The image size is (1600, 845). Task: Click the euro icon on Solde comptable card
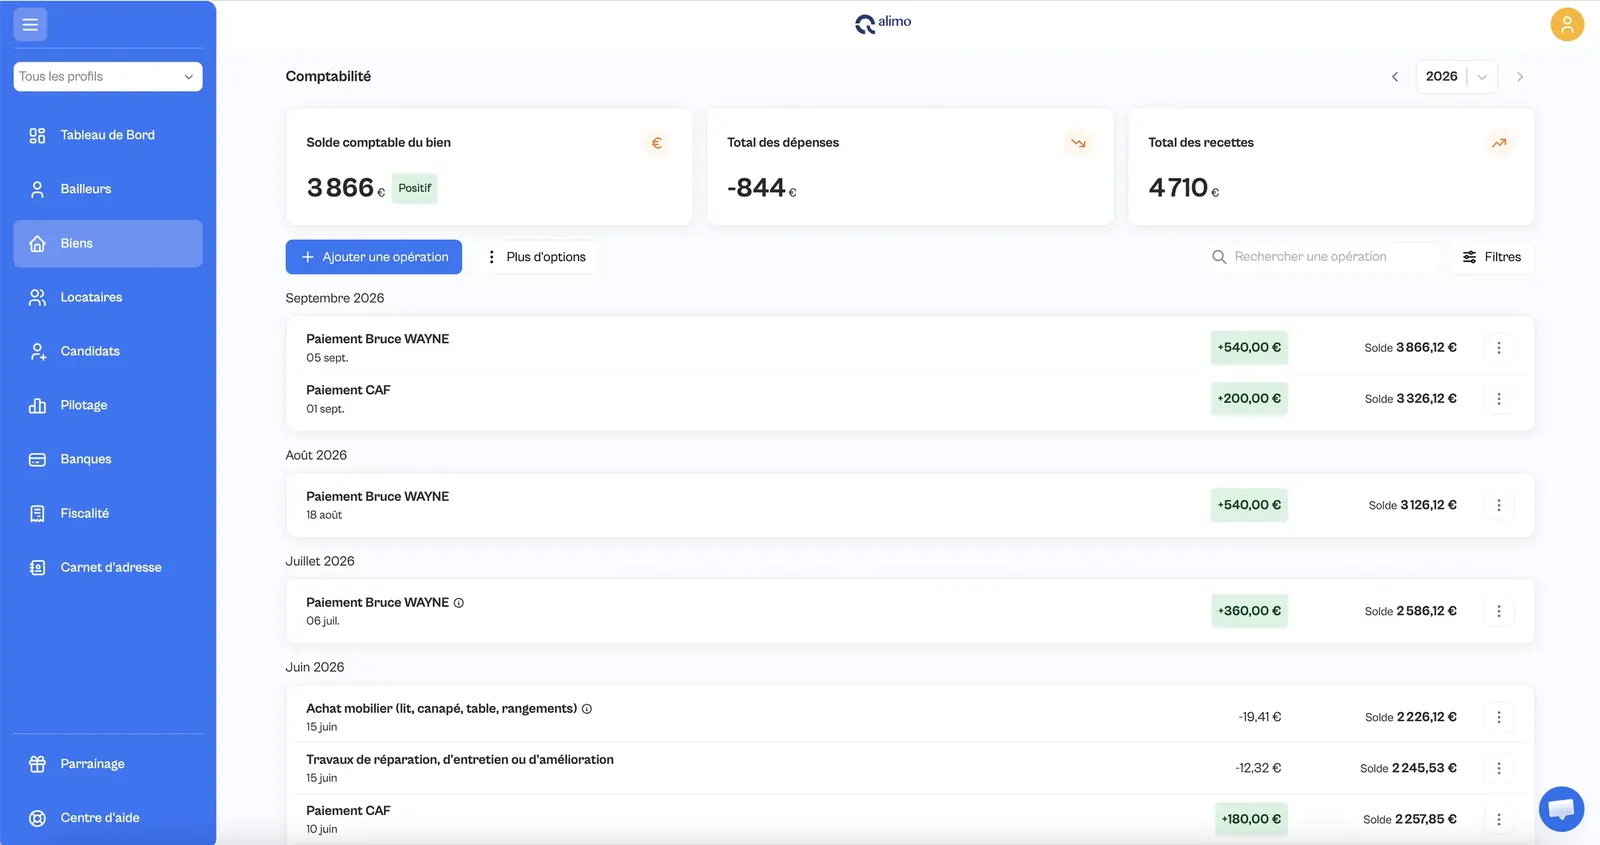point(657,143)
